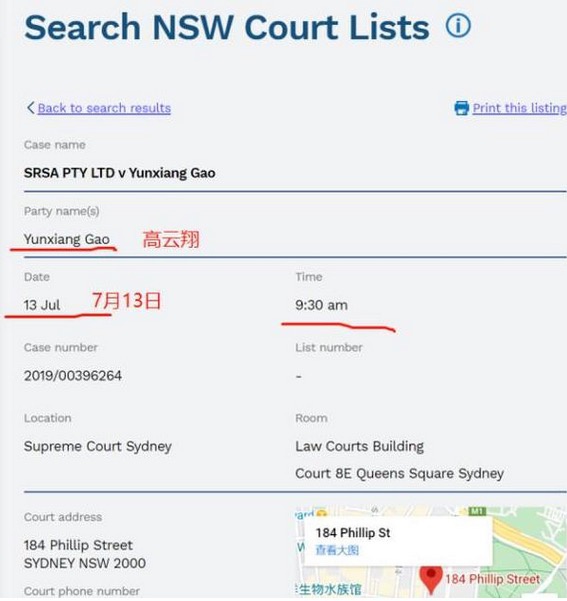Click the SYDNEY NSW 2000 address line
This screenshot has height=601, width=567.
85,563
